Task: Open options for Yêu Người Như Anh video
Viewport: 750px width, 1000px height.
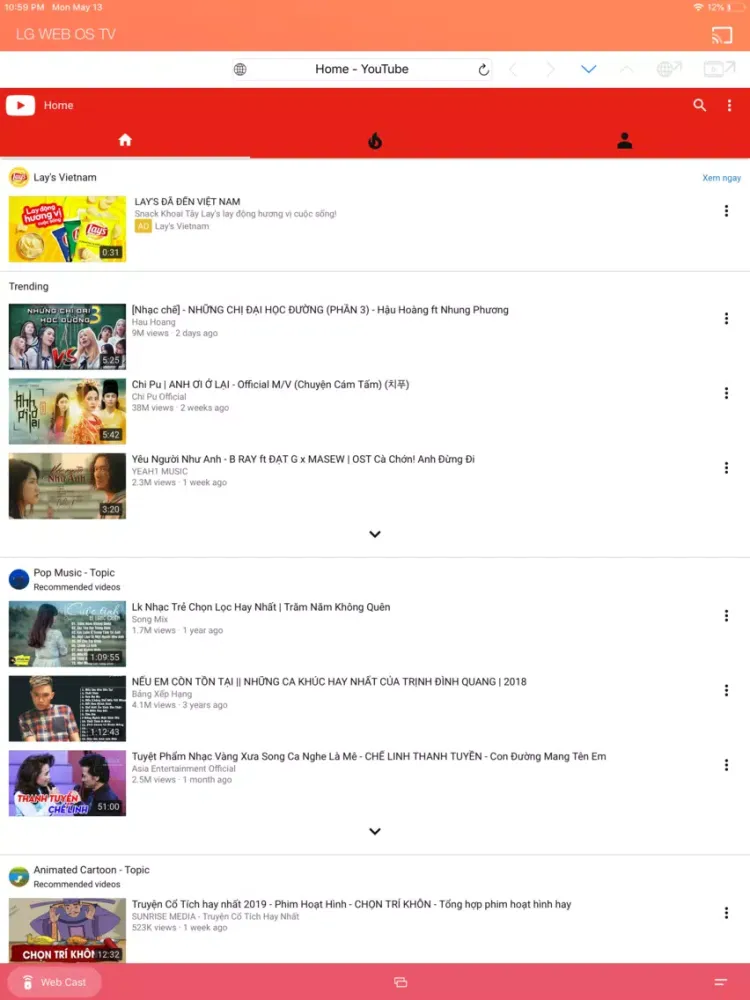Action: coord(726,468)
